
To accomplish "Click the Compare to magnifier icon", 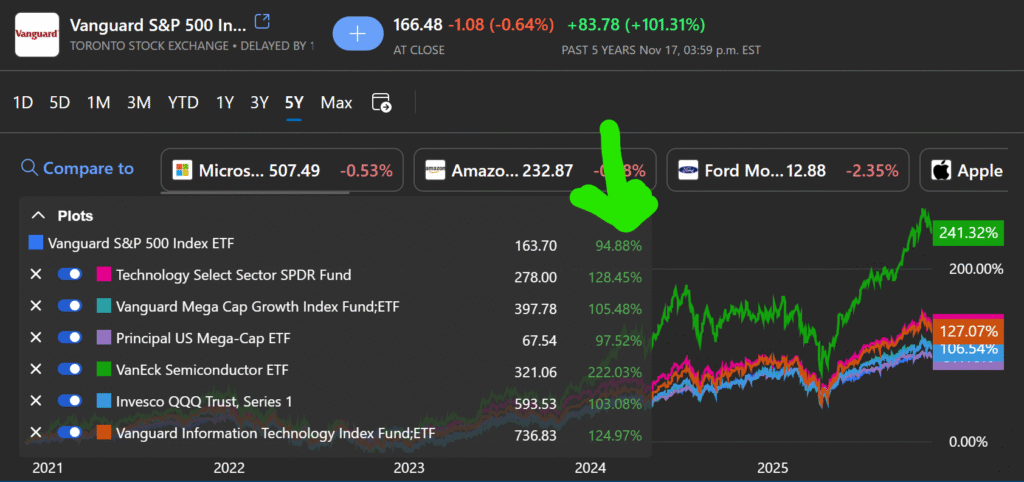I will click(29, 168).
